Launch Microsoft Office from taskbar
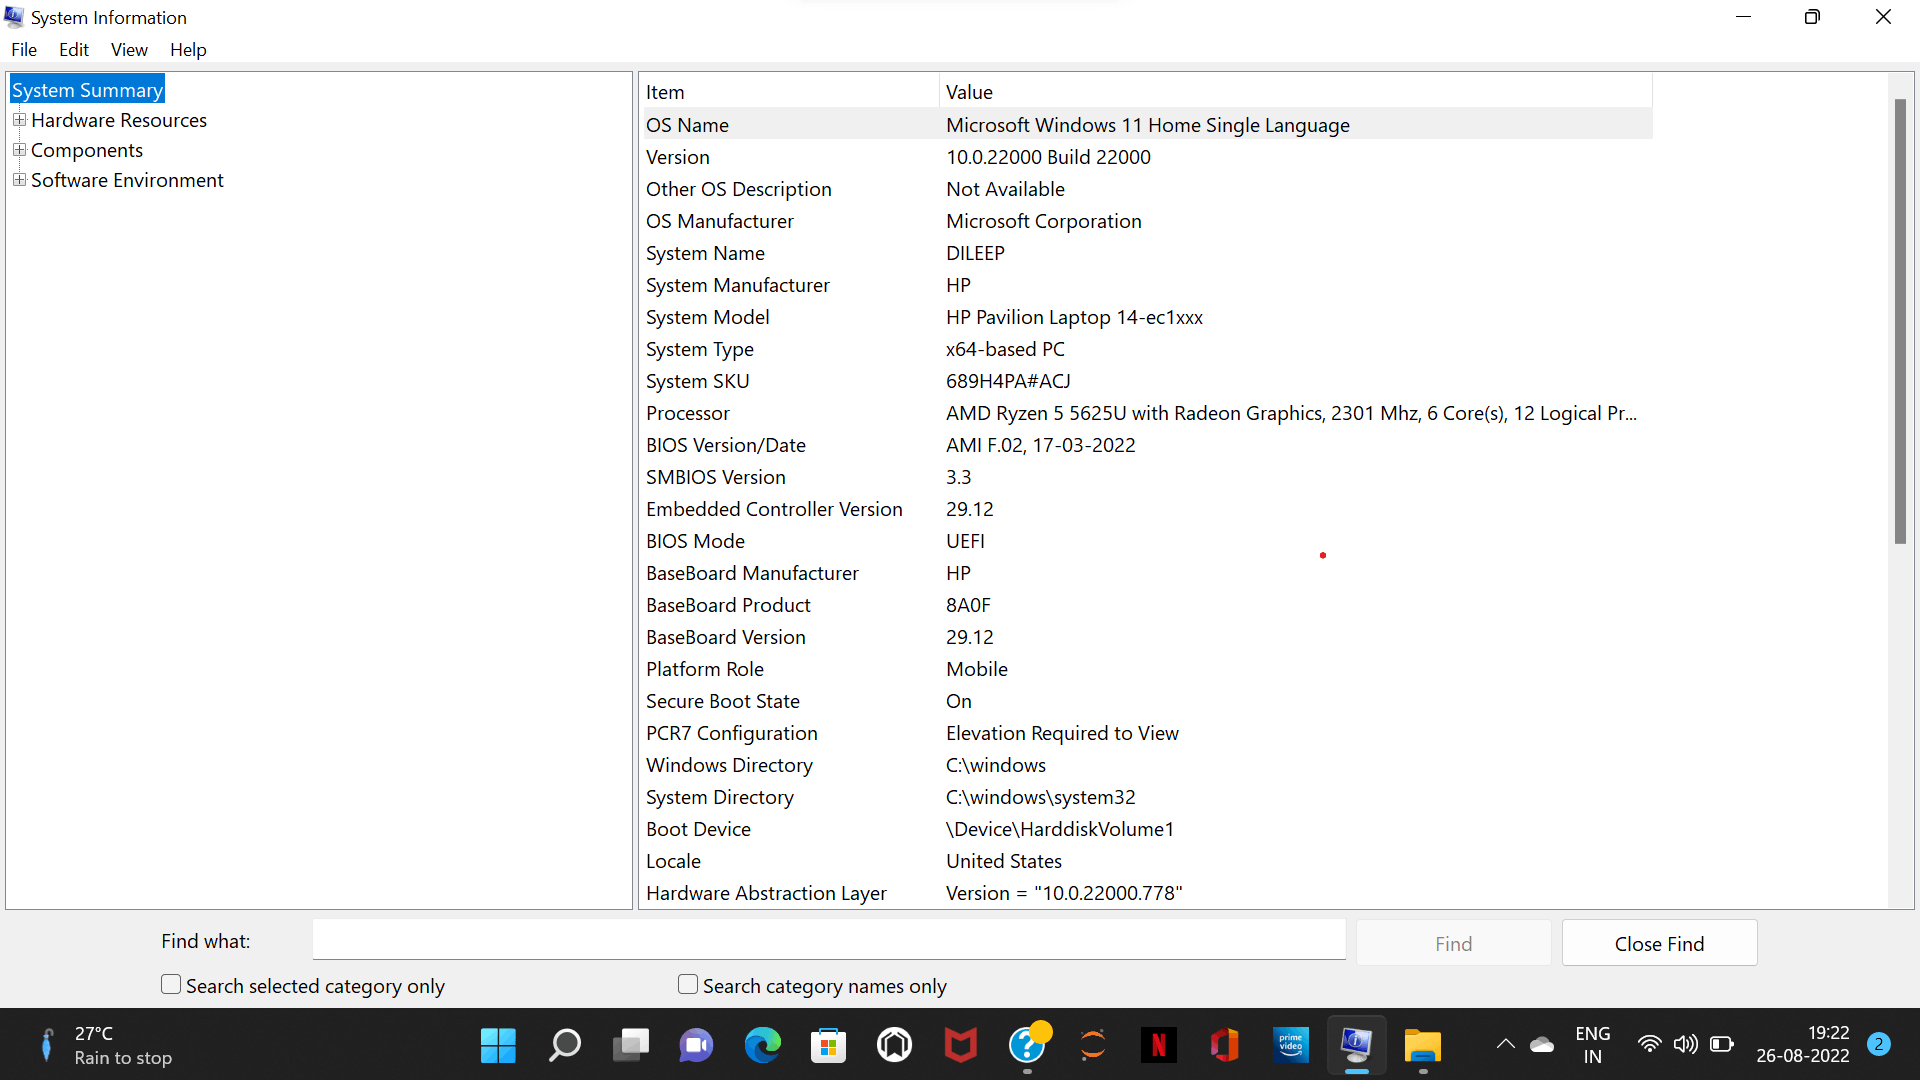The image size is (1920, 1080). click(x=1225, y=1045)
